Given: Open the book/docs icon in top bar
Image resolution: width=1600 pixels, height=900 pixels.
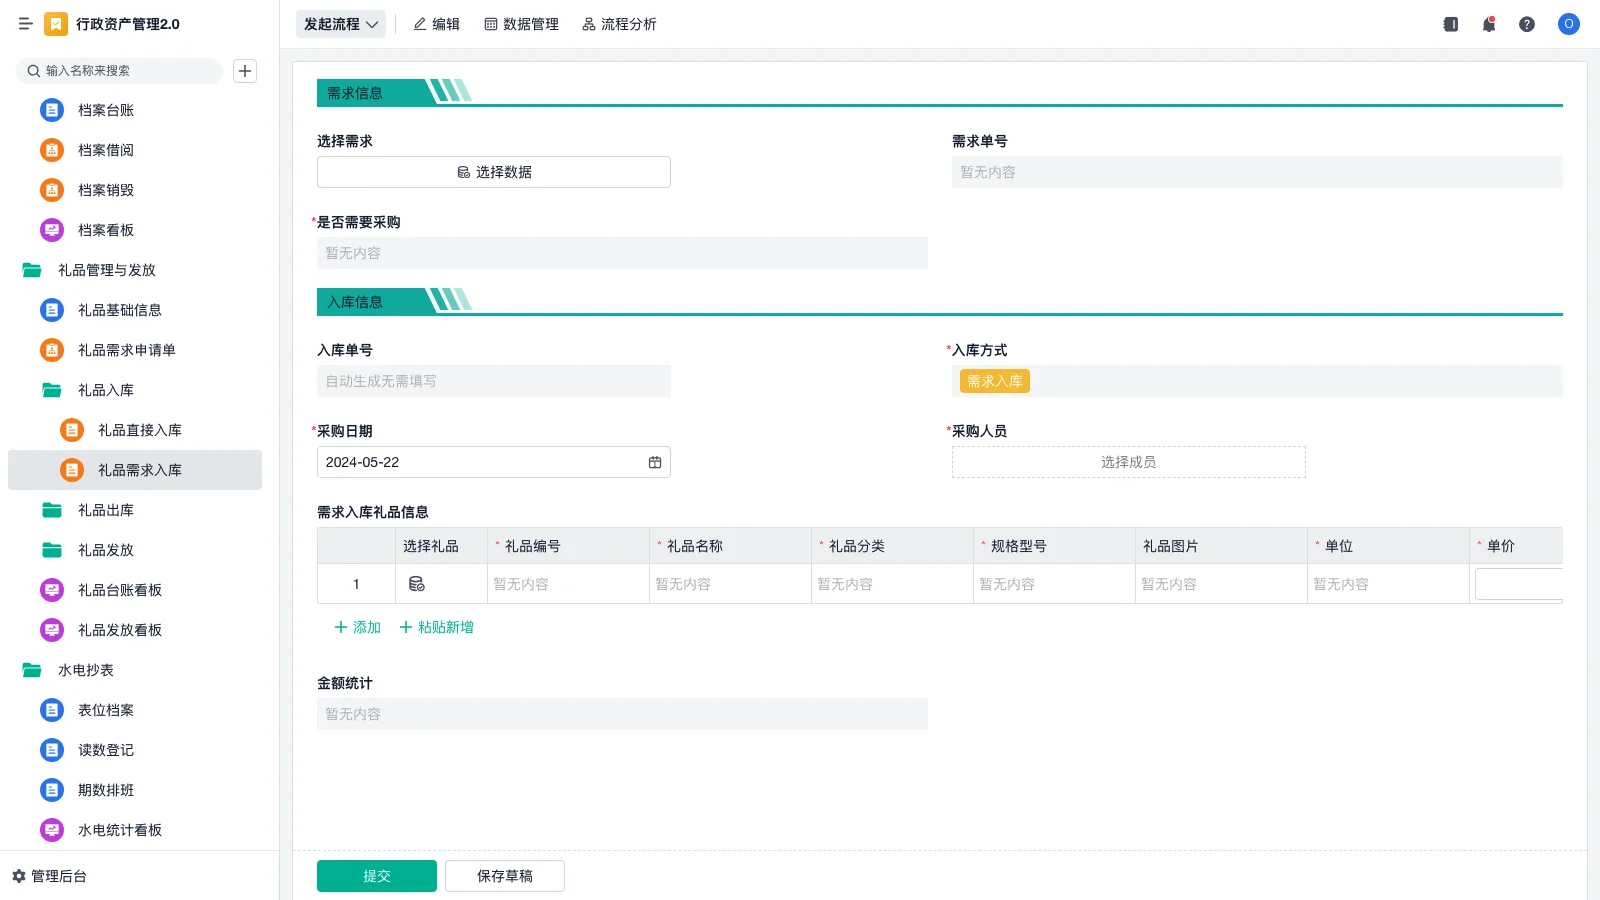Looking at the screenshot, I should [1451, 24].
